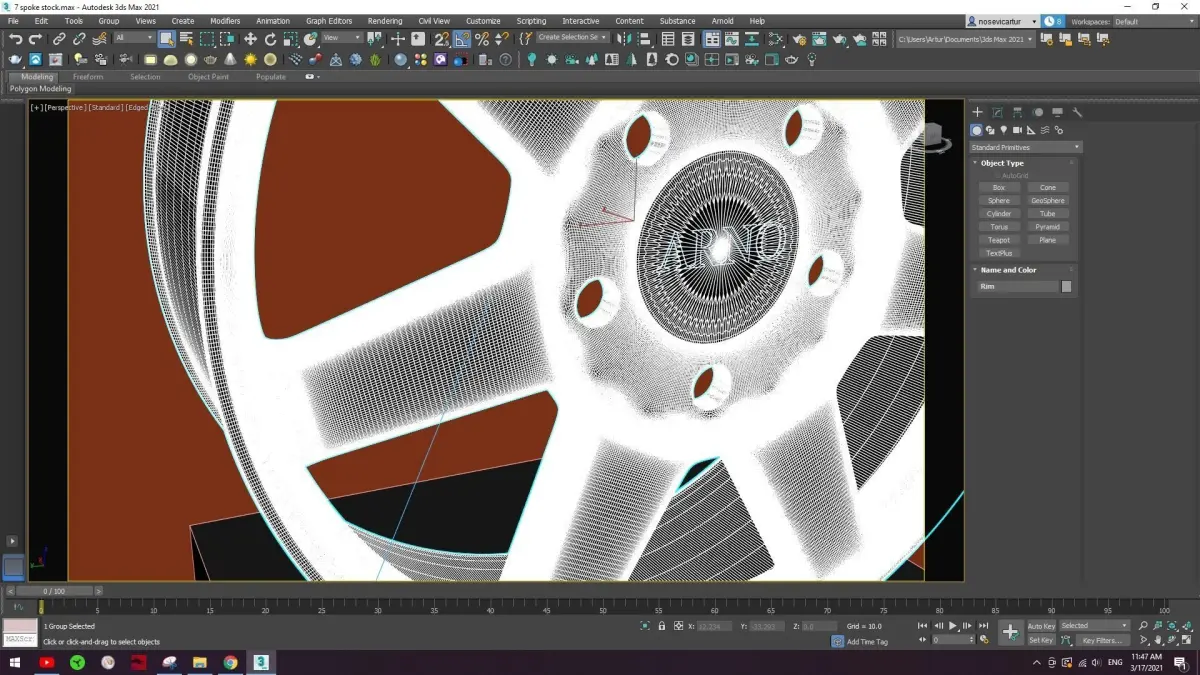Toggle 3D Snaps button

point(442,39)
